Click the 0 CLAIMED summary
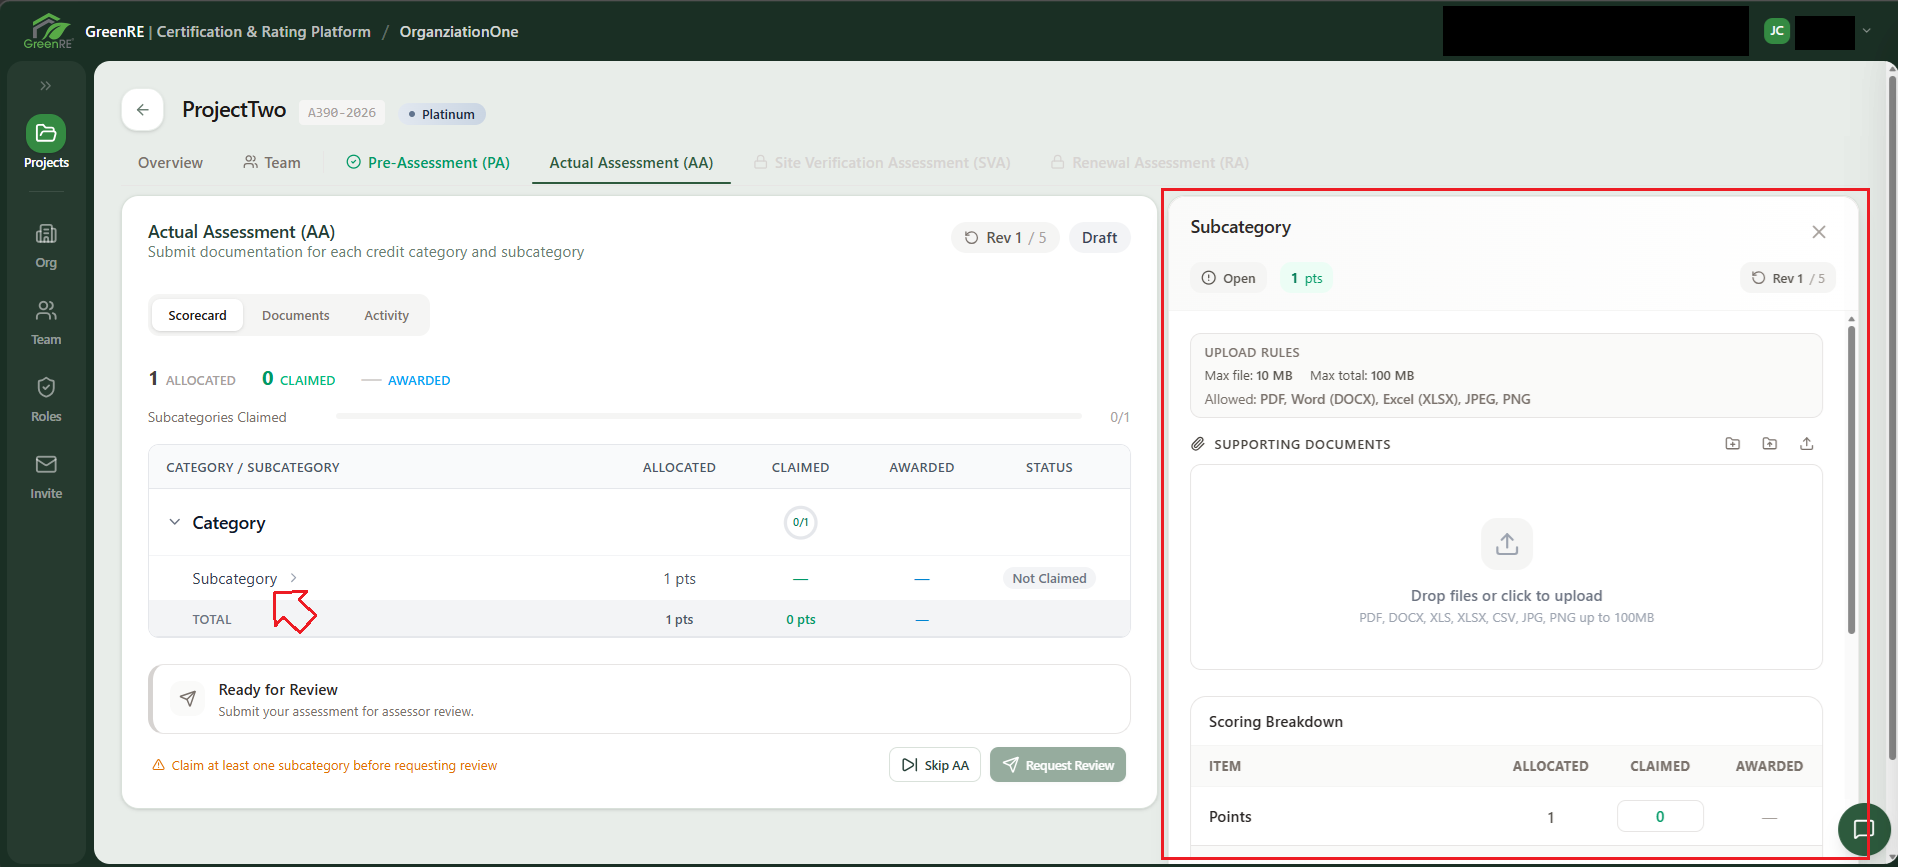This screenshot has width=1905, height=867. pyautogui.click(x=298, y=379)
